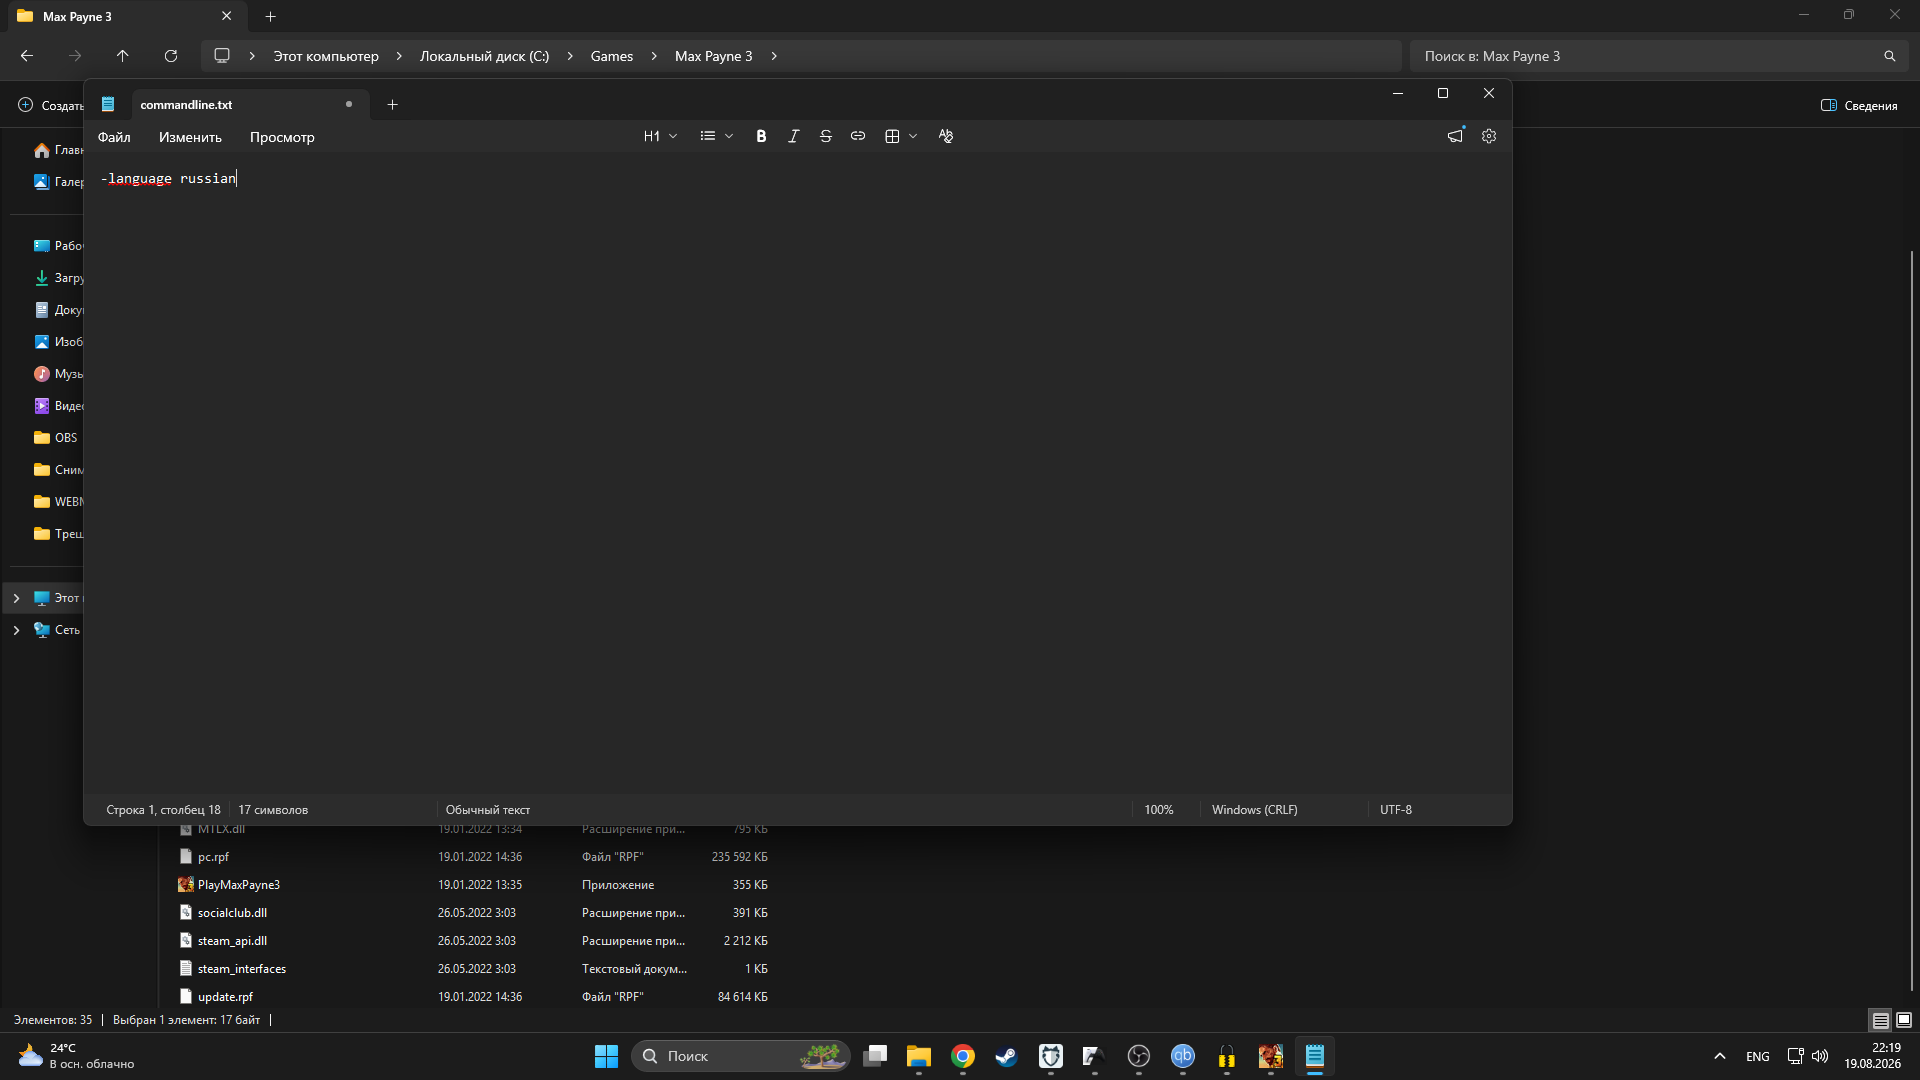Navigate to Этот компьютер breadcrumb

click(326, 56)
